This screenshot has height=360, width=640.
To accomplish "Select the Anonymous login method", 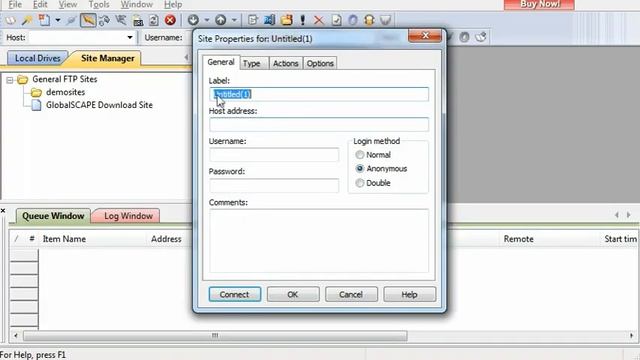I will click(x=360, y=169).
